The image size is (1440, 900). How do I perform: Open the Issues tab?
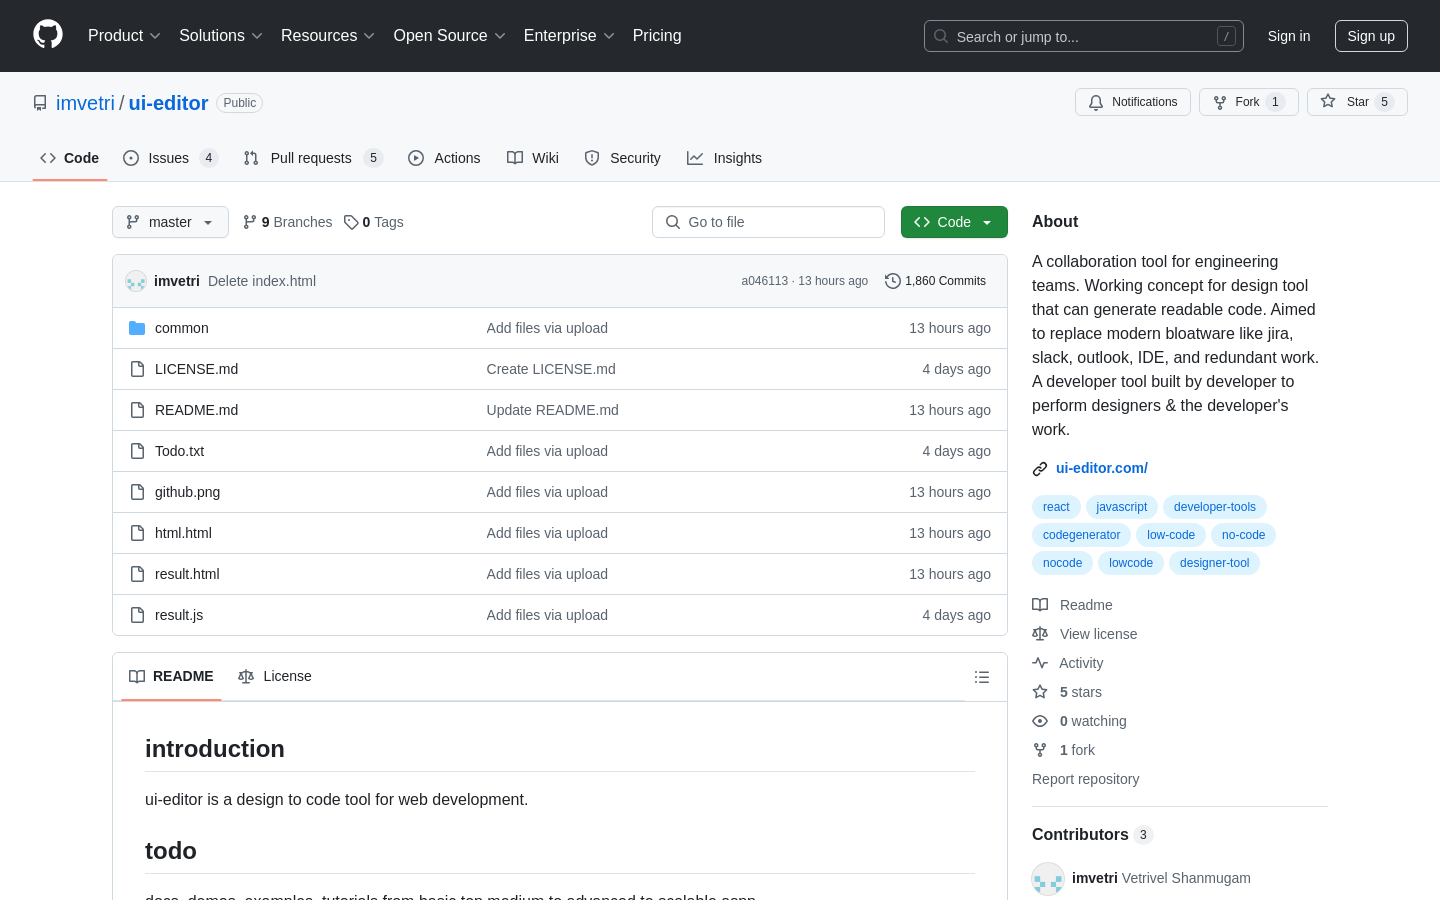pyautogui.click(x=170, y=158)
